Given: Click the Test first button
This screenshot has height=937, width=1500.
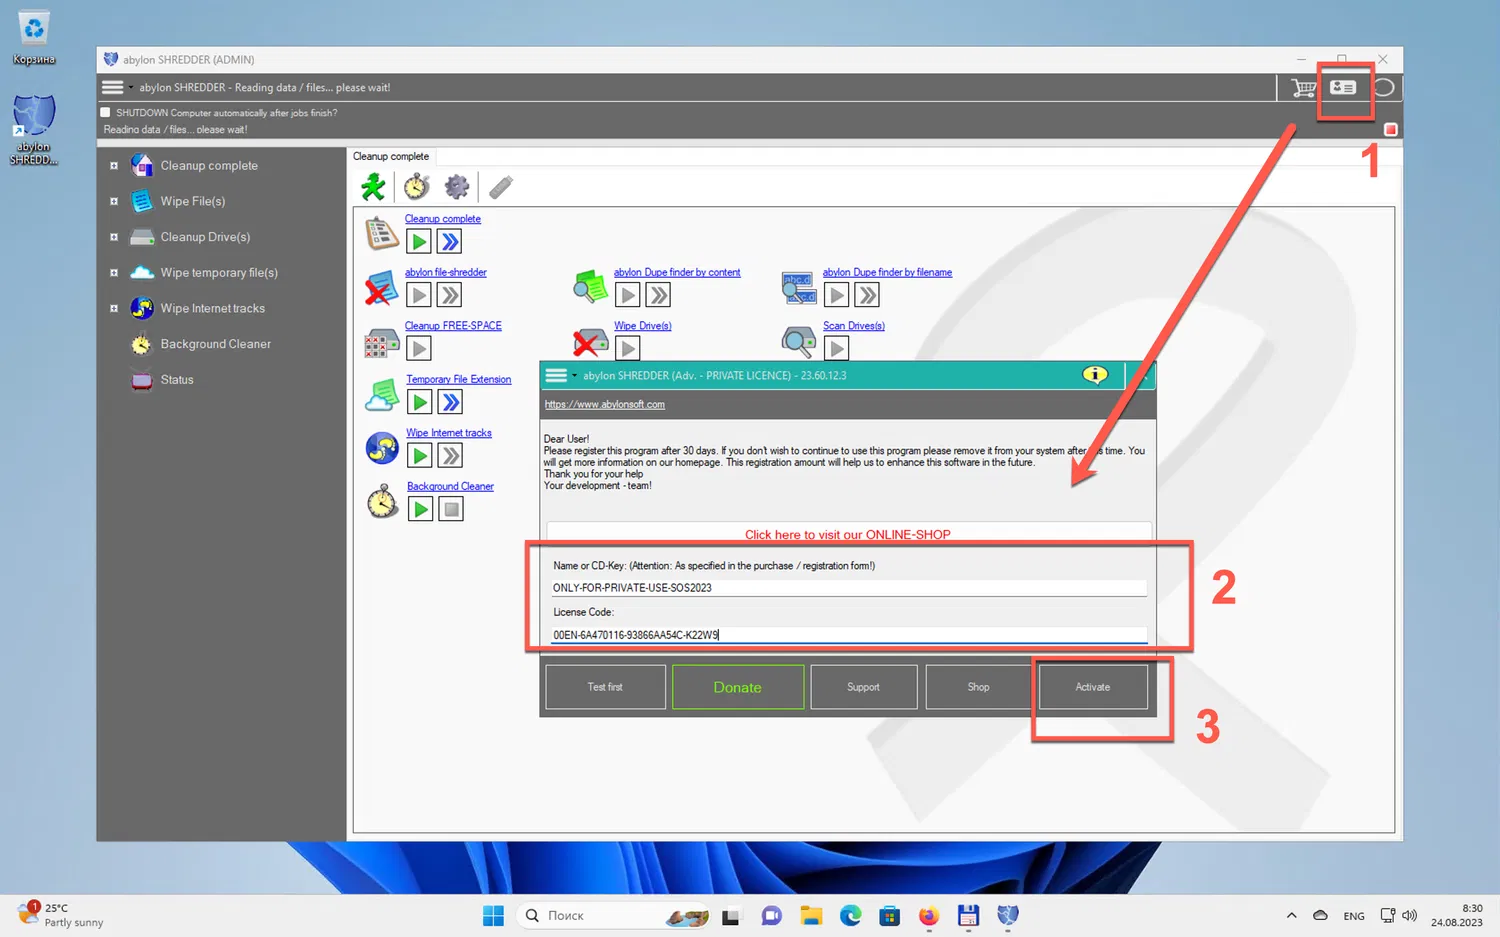Looking at the screenshot, I should pos(605,687).
